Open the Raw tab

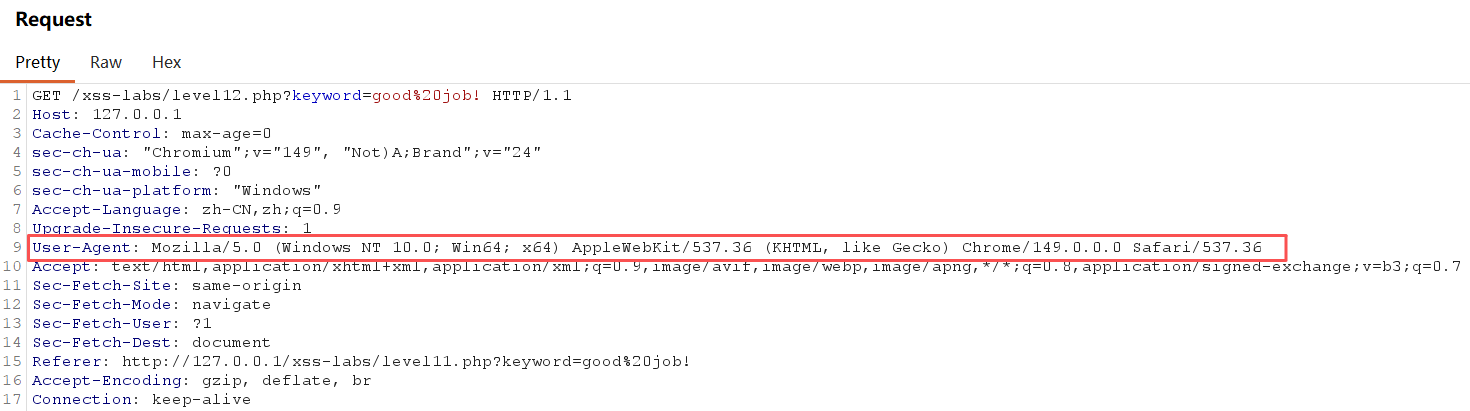106,62
